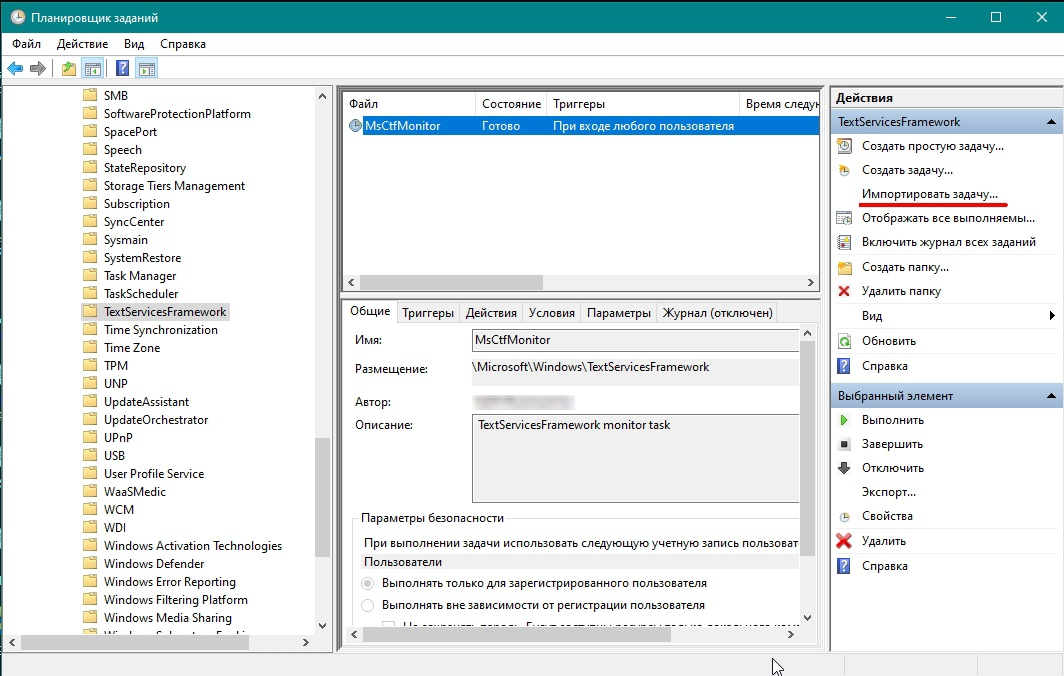Select the MsCtfMonitor task clock icon
This screenshot has height=676, width=1064.
[355, 126]
